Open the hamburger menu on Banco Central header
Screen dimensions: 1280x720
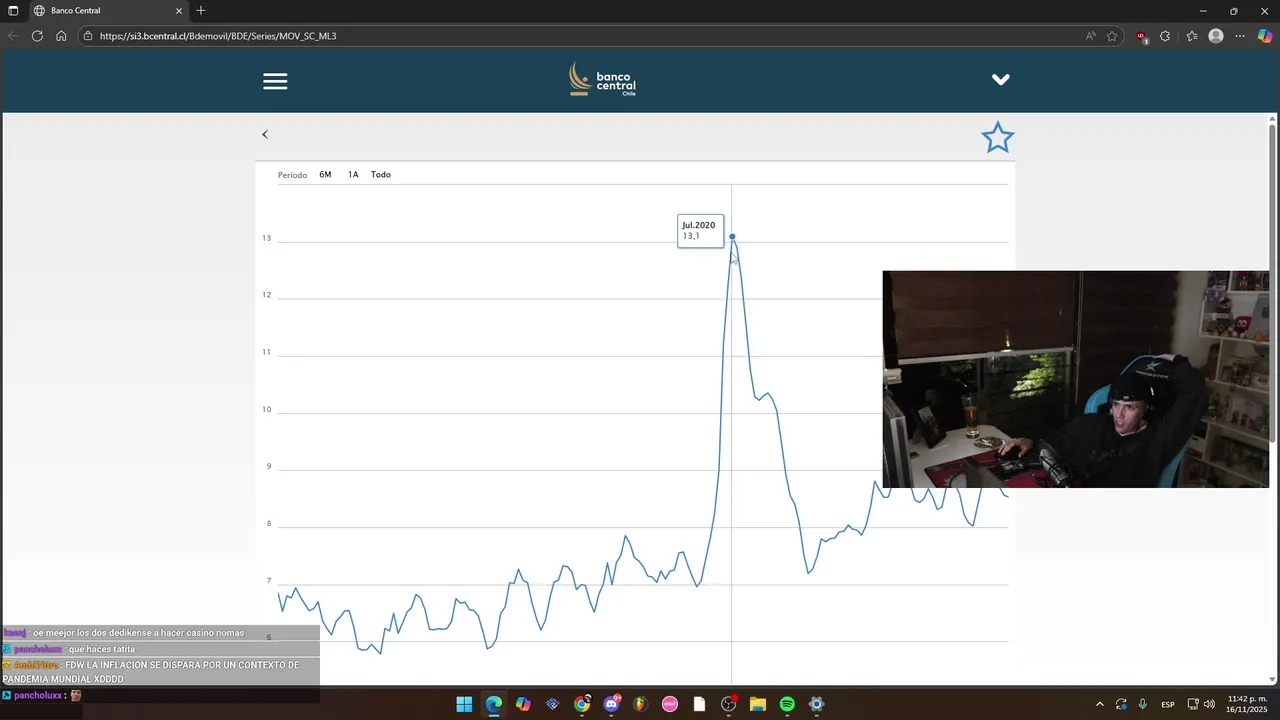(x=275, y=81)
